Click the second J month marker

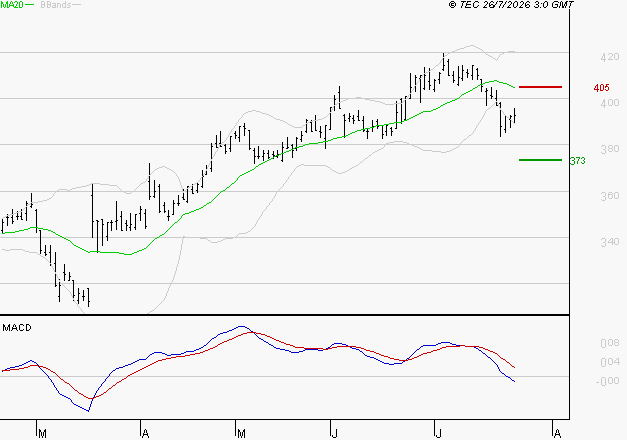coord(439,433)
